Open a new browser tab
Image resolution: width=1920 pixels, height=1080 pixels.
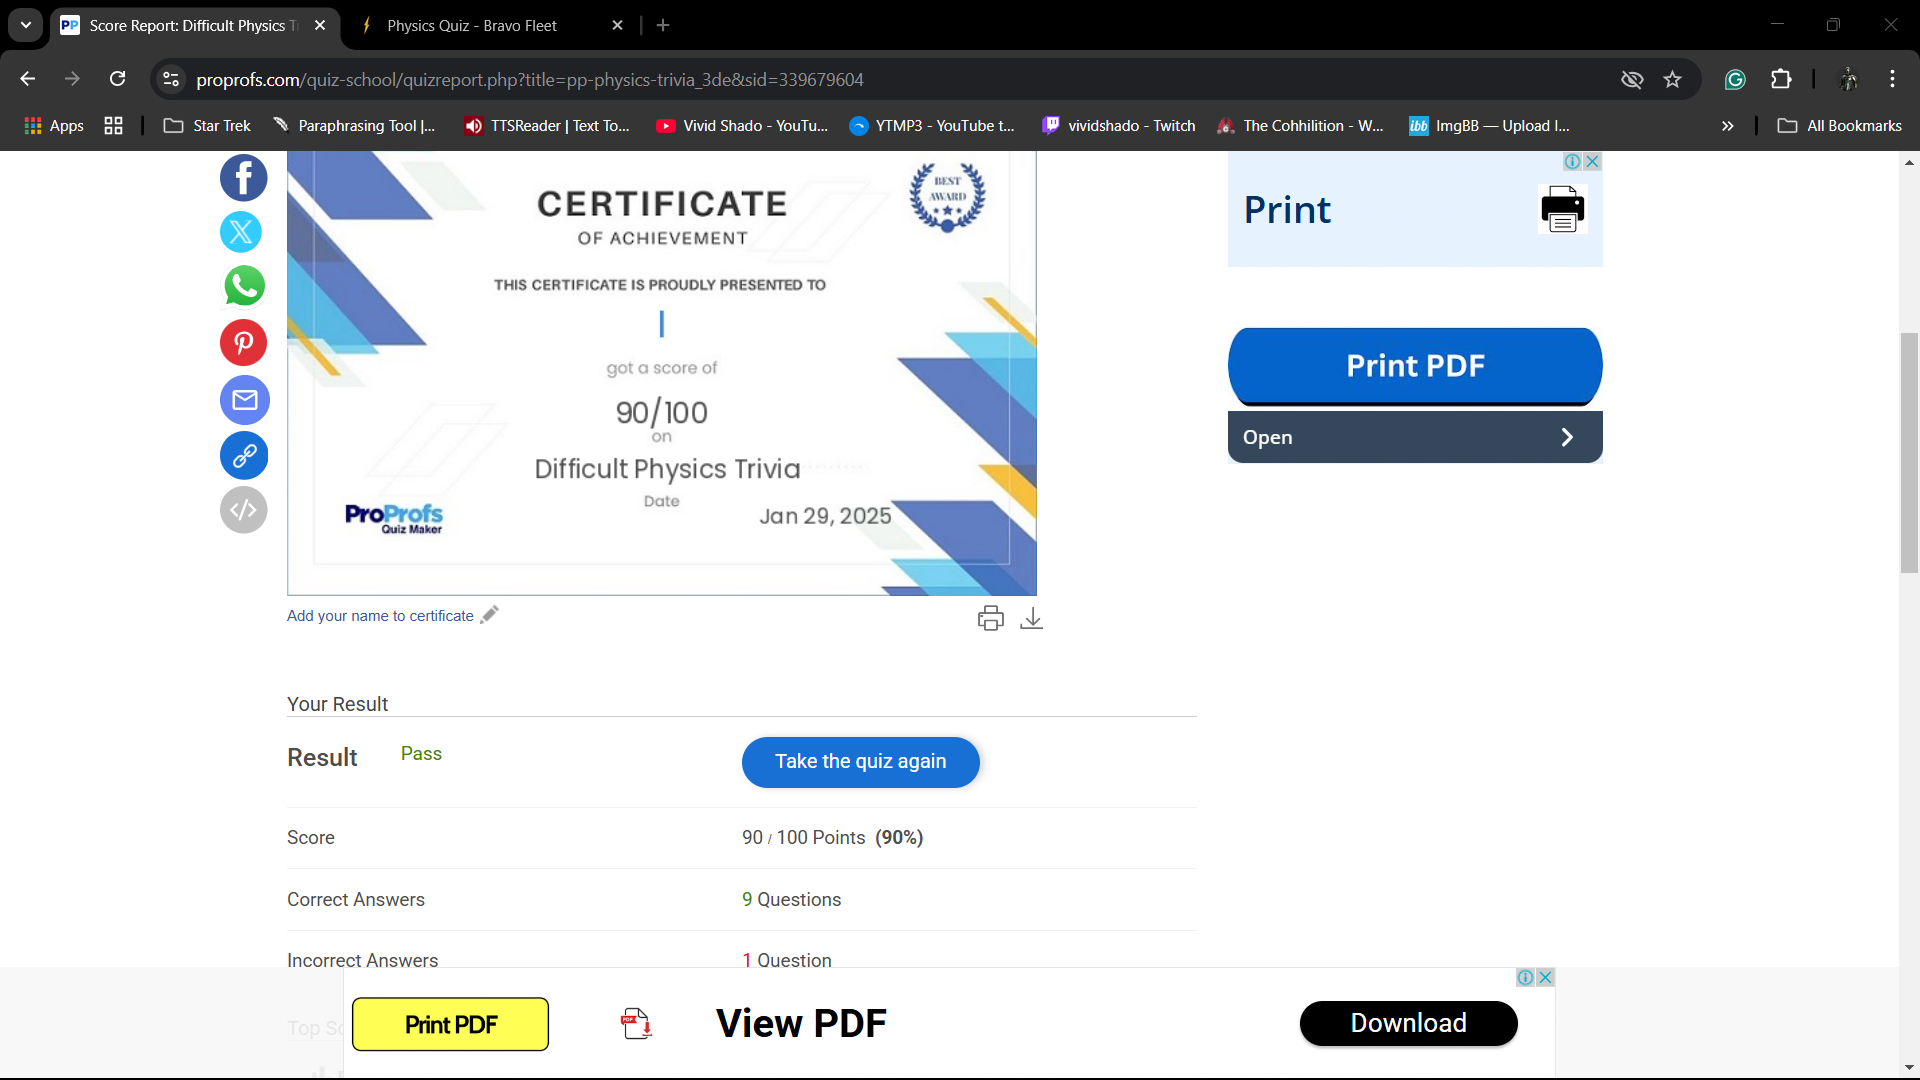tap(663, 25)
